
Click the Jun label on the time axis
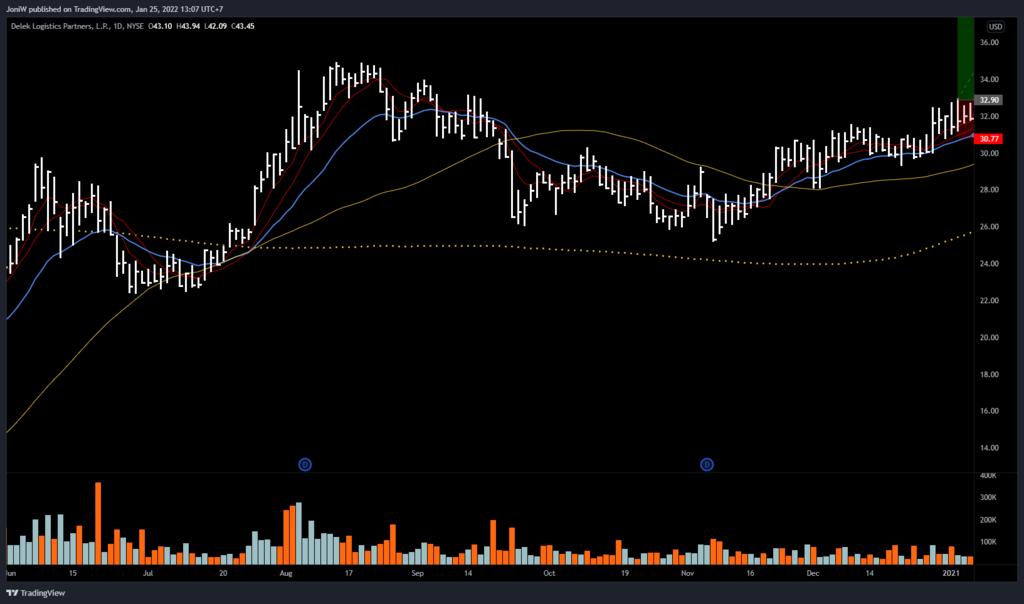[11, 575]
